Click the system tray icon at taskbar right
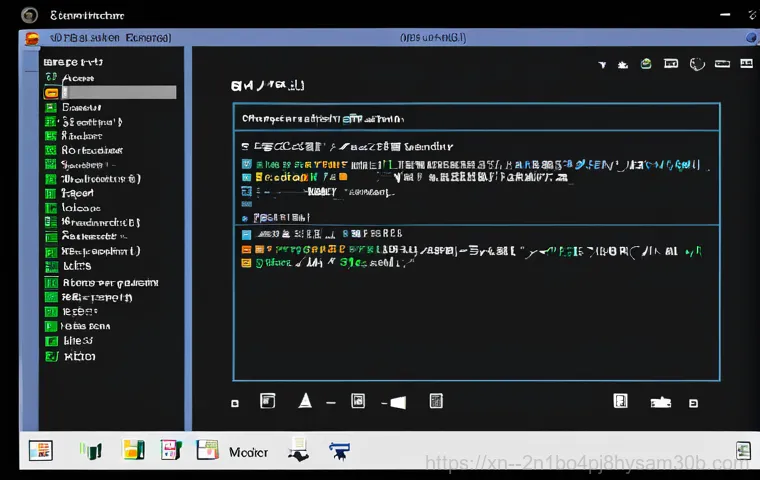 click(742, 450)
